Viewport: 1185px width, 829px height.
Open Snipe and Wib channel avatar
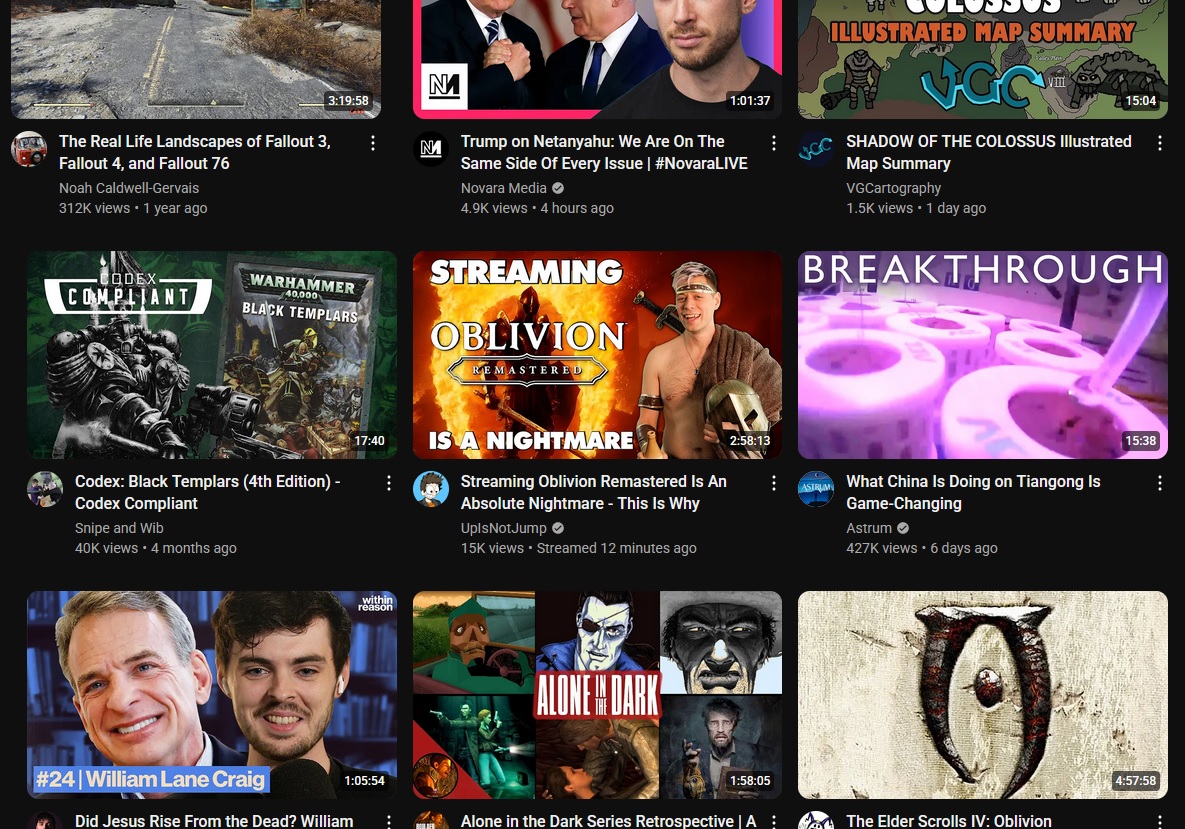point(45,489)
